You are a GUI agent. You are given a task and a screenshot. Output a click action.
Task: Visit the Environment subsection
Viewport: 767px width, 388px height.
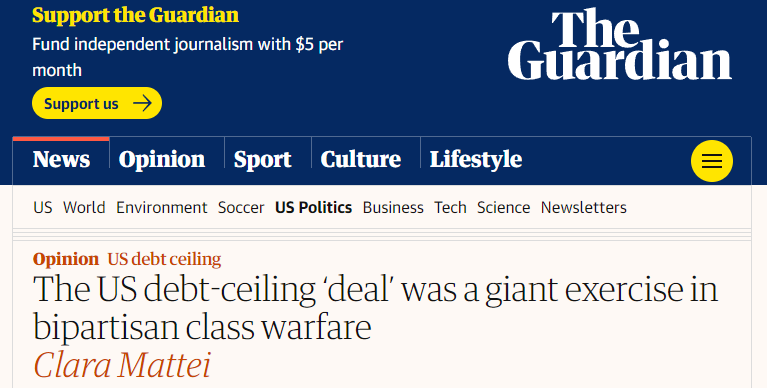(162, 207)
